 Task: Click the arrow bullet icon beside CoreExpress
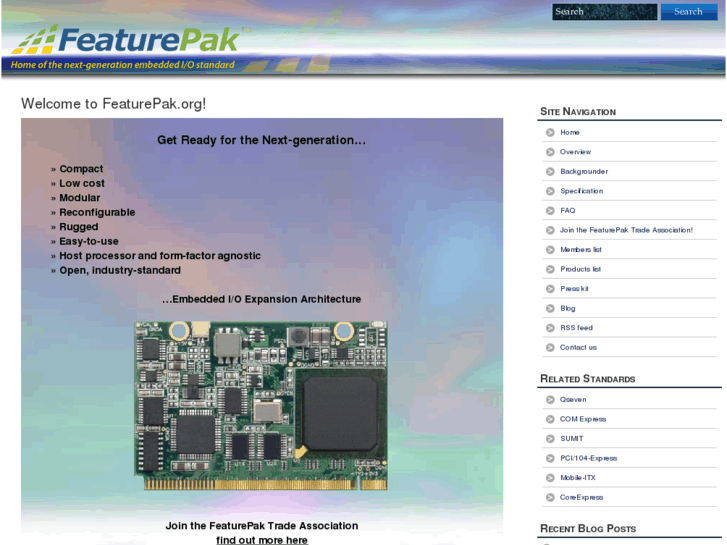pyautogui.click(x=550, y=497)
